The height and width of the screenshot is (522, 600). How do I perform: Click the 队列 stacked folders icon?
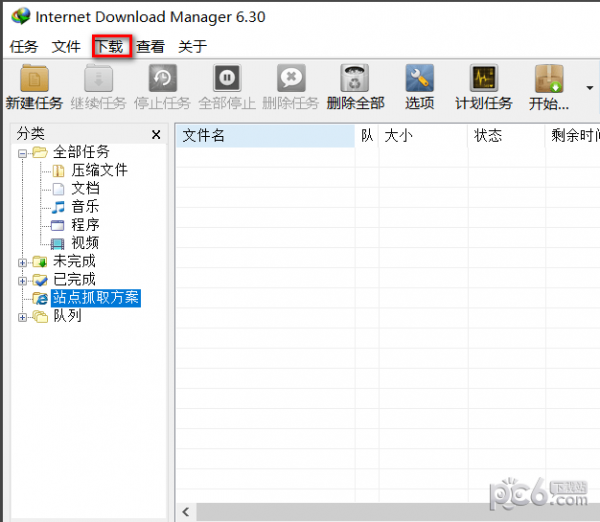pyautogui.click(x=40, y=316)
